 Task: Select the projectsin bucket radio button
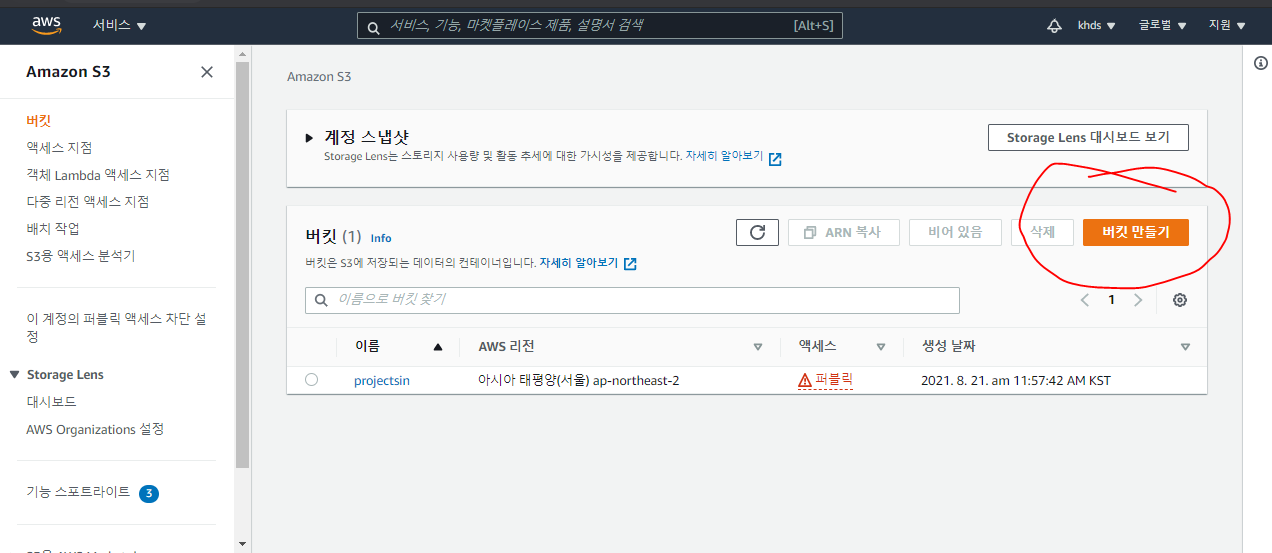[x=311, y=379]
